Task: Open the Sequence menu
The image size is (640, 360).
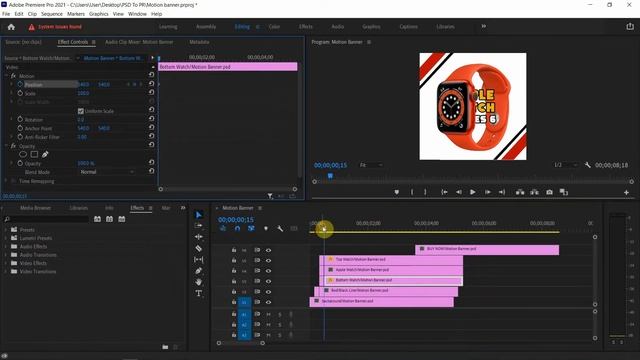Action: point(52,14)
